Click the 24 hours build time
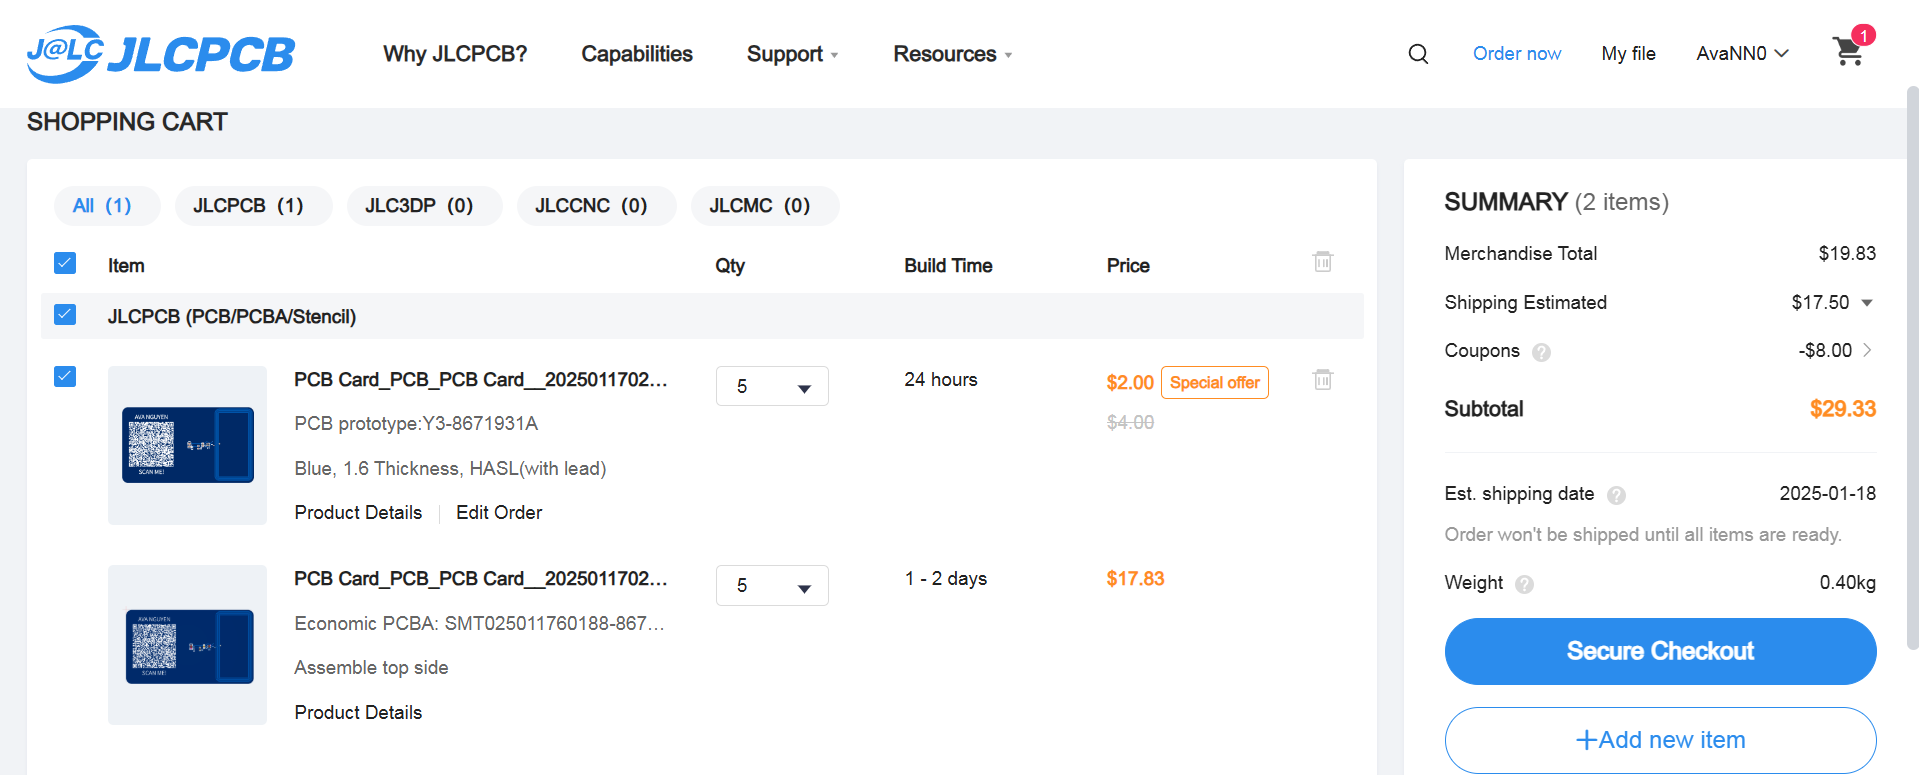The height and width of the screenshot is (775, 1919). point(941,380)
